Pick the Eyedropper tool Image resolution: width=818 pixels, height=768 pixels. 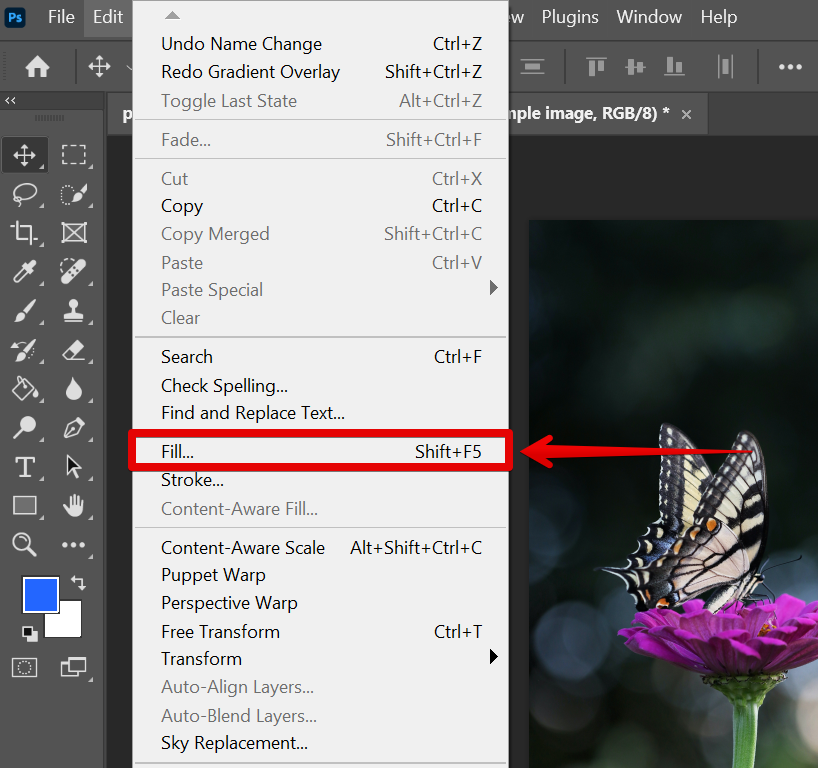tap(25, 271)
